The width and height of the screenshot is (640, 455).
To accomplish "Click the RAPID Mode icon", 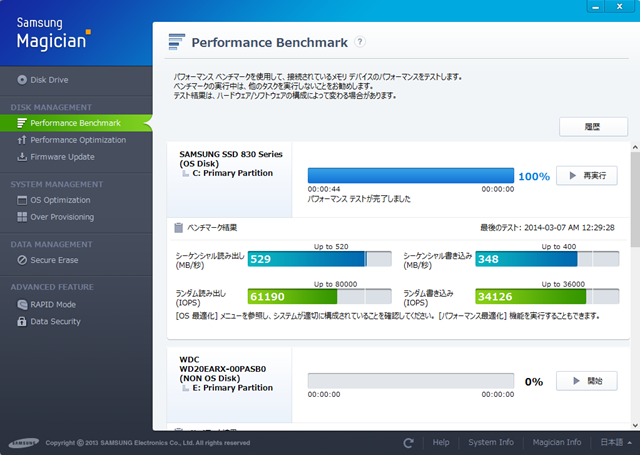I will (22, 305).
